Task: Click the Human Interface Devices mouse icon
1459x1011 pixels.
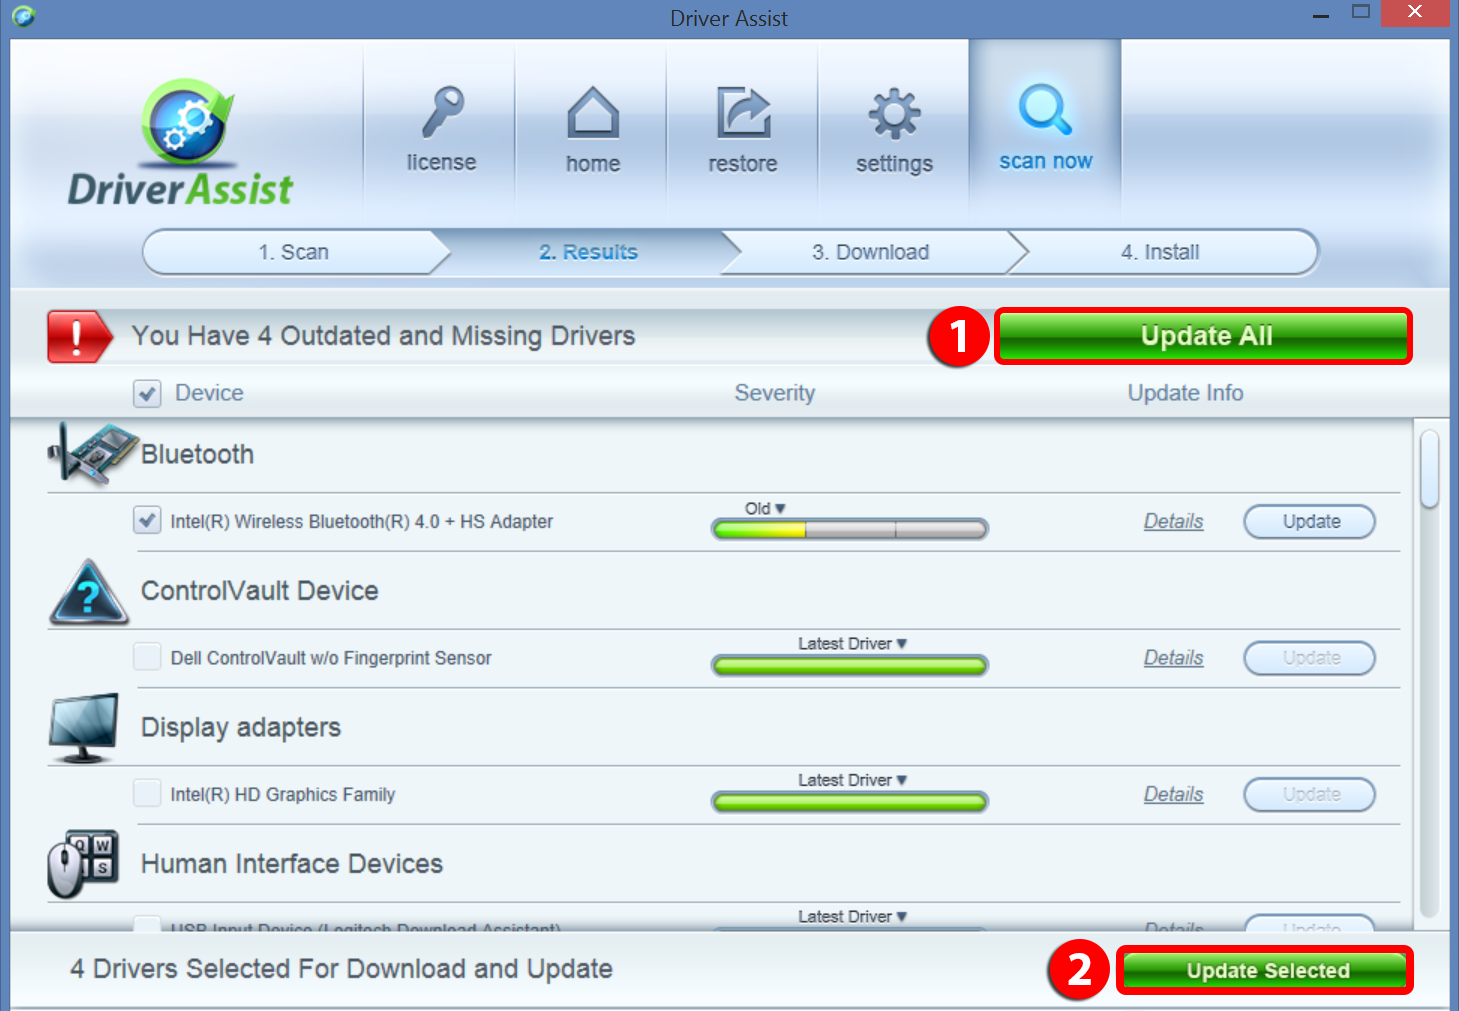Action: point(83,864)
